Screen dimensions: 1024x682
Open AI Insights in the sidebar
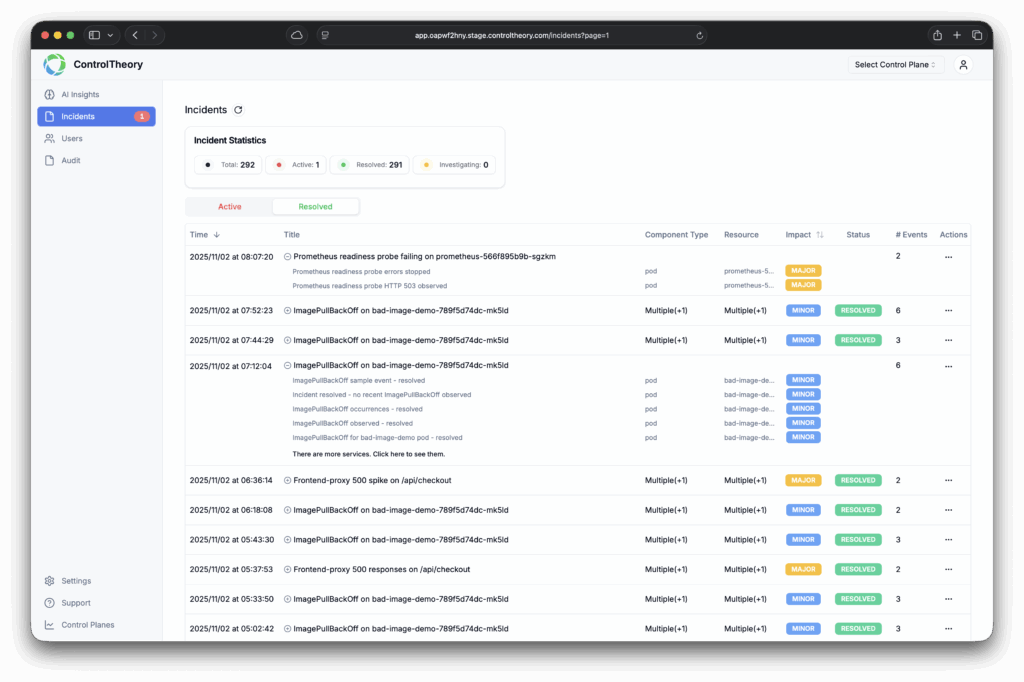[80, 95]
